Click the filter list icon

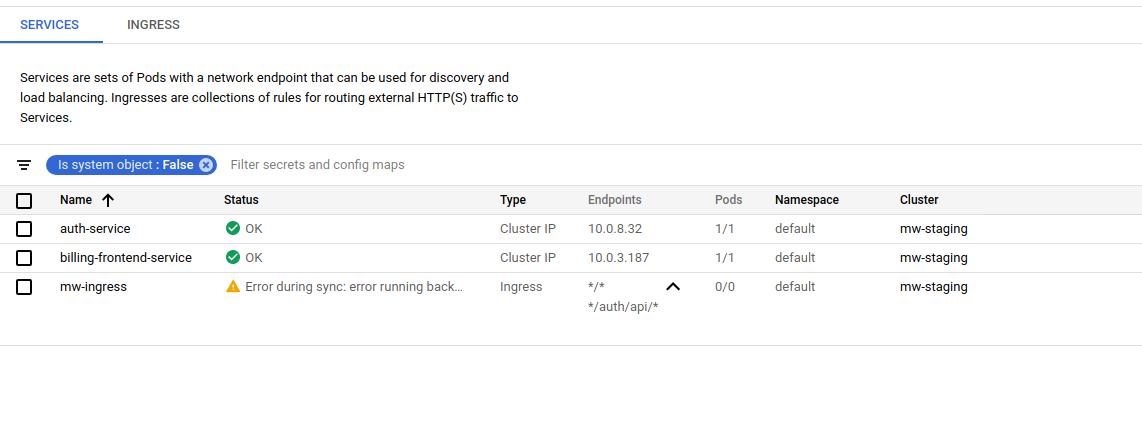(x=24, y=165)
